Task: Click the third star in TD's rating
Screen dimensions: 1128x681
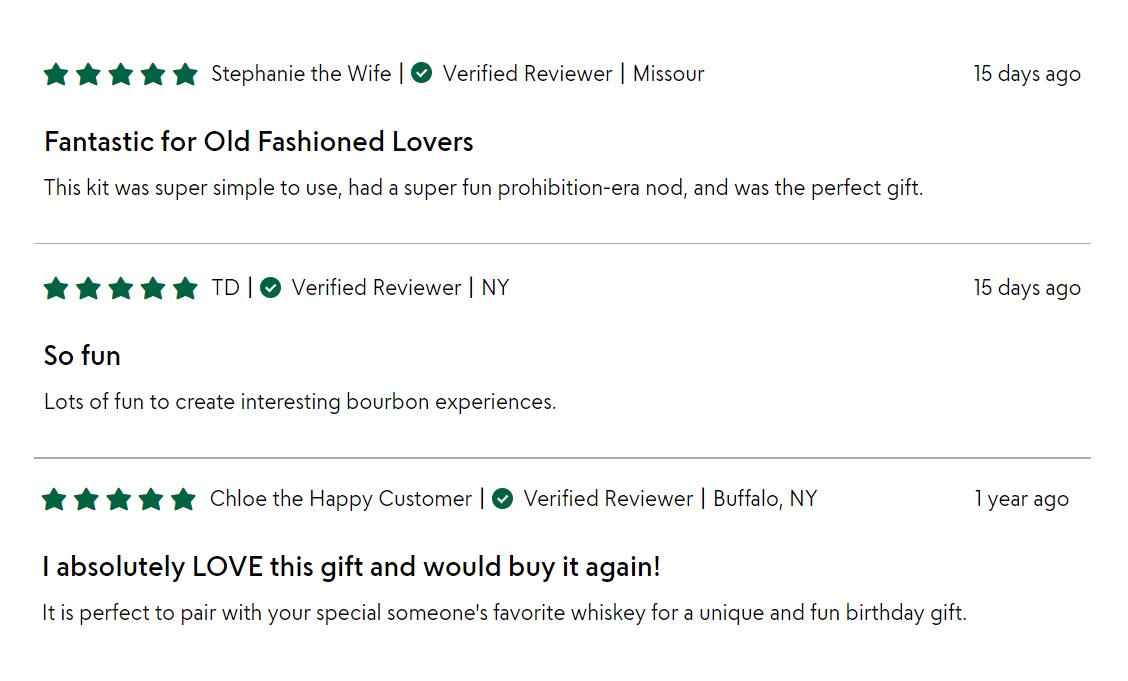Action: pos(121,288)
